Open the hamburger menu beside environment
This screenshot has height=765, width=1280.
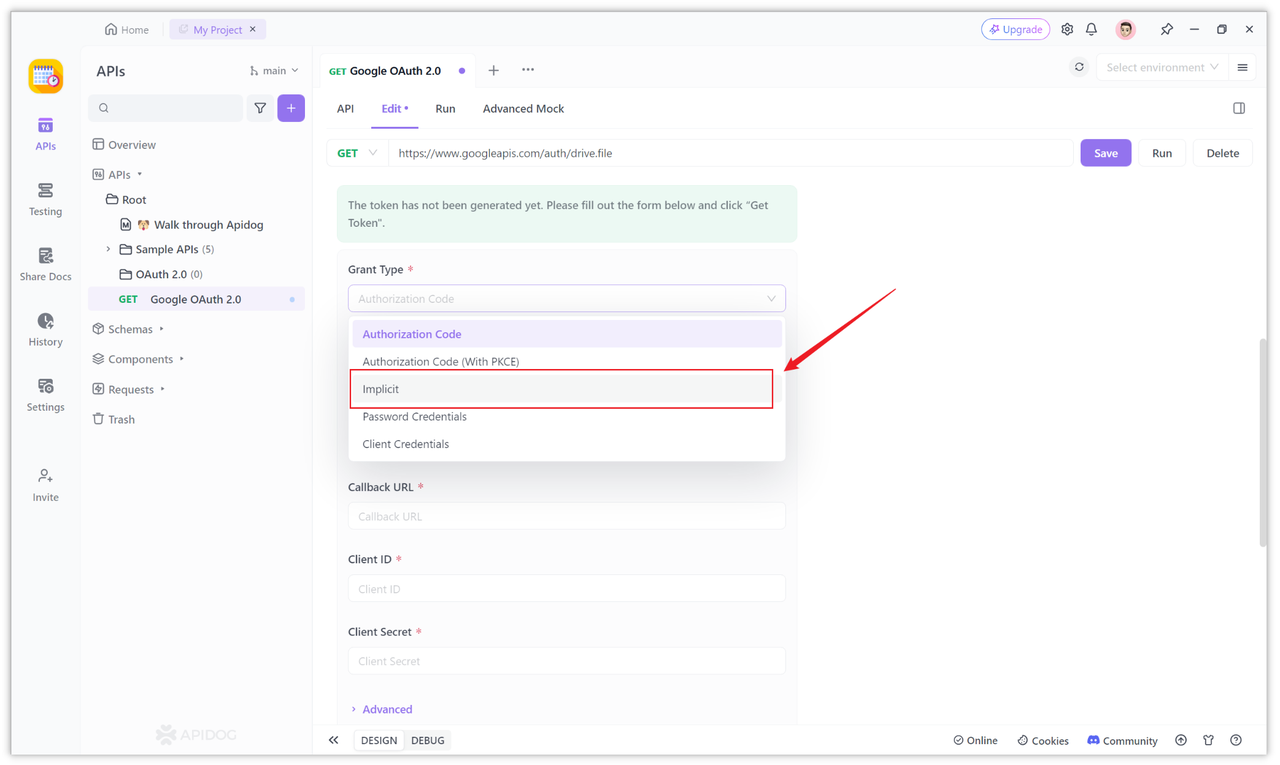1243,68
